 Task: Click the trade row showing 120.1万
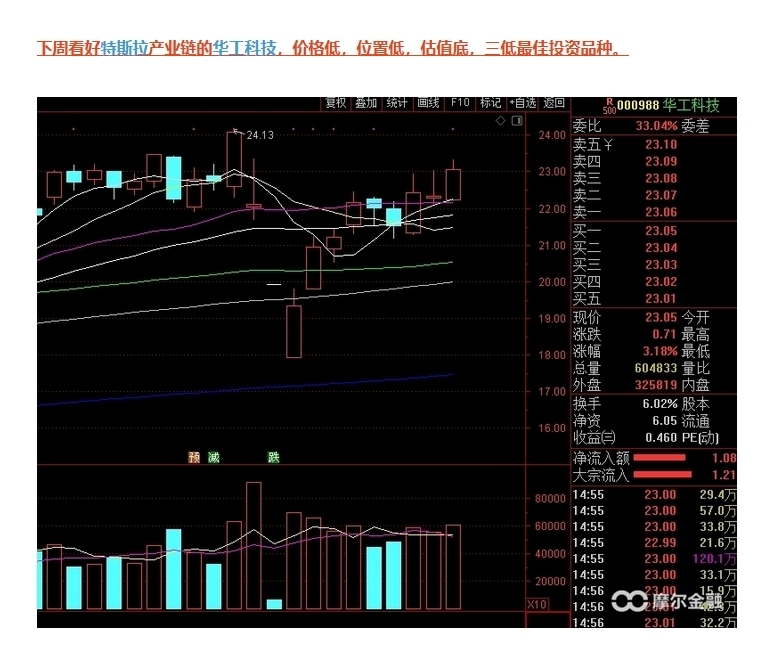tap(654, 559)
